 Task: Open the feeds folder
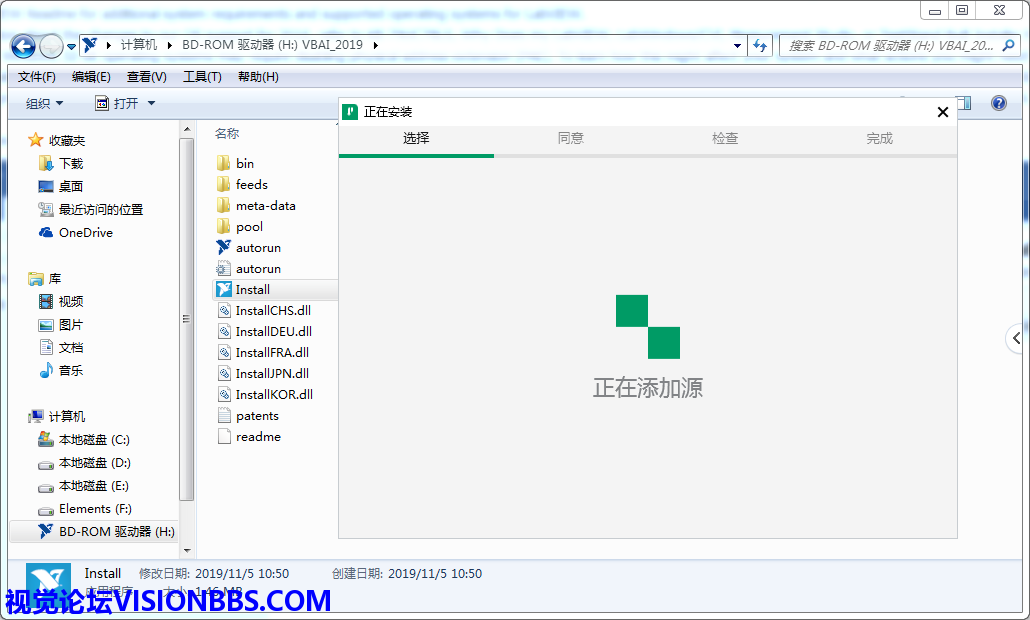(251, 184)
